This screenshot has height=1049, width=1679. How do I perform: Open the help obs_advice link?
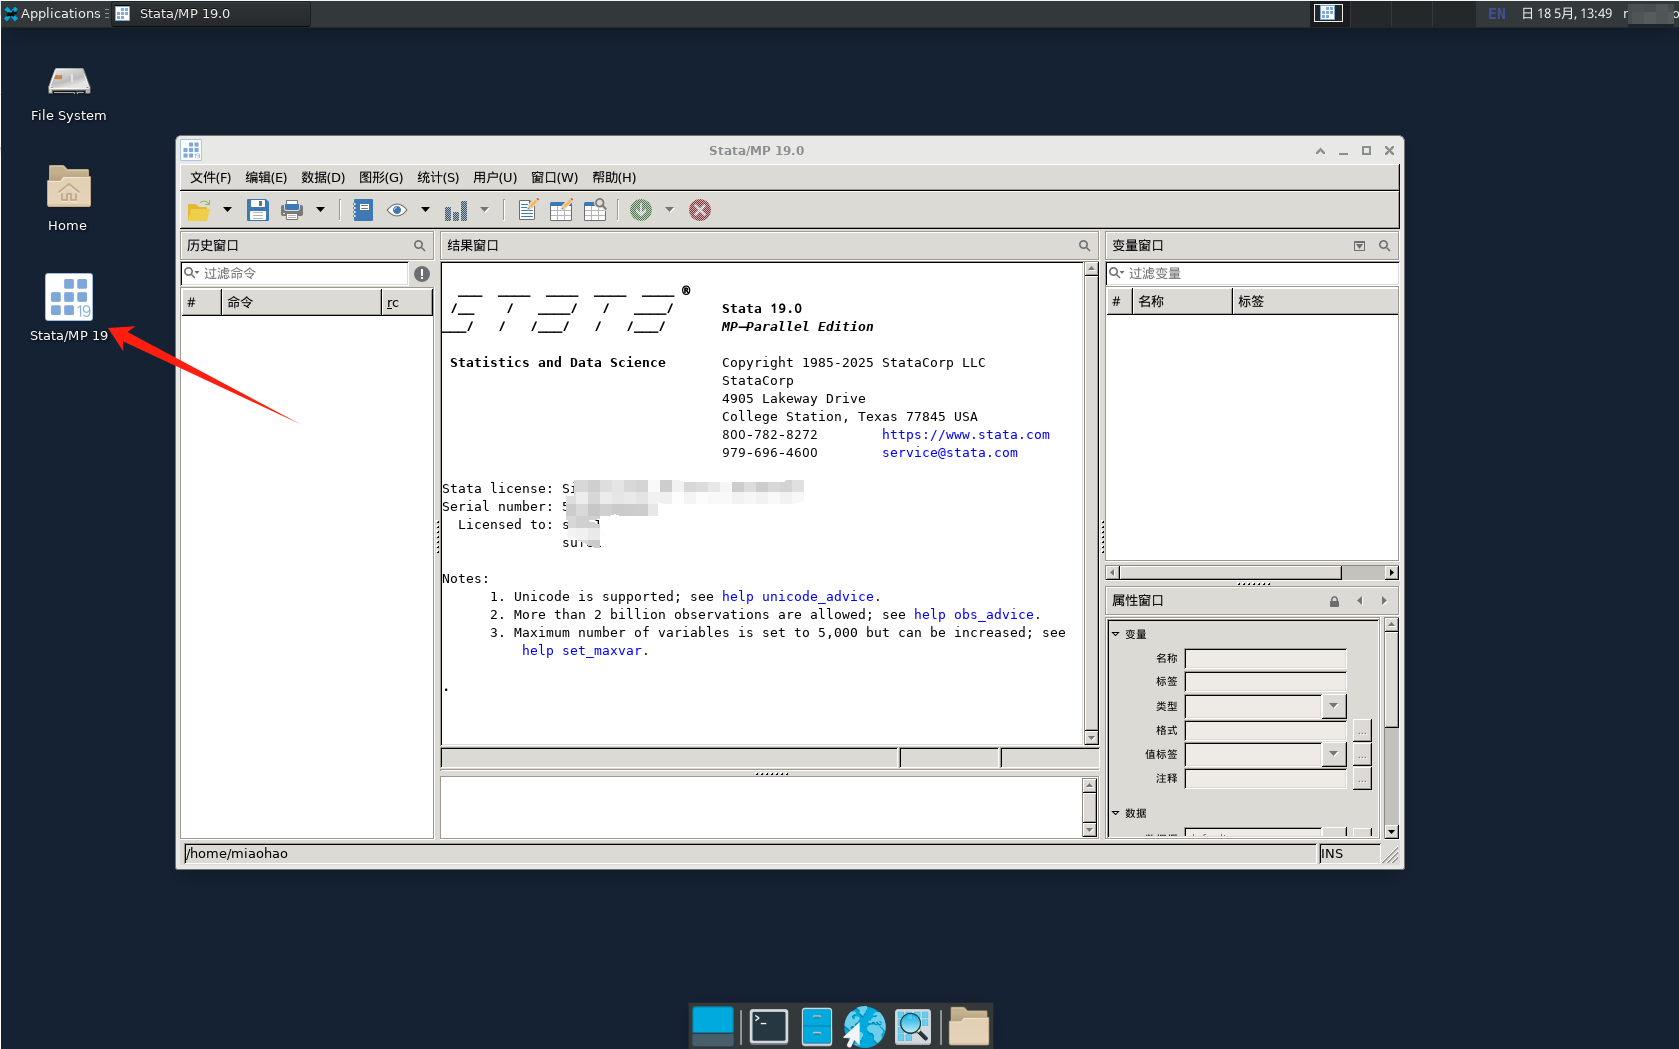pyautogui.click(x=974, y=615)
